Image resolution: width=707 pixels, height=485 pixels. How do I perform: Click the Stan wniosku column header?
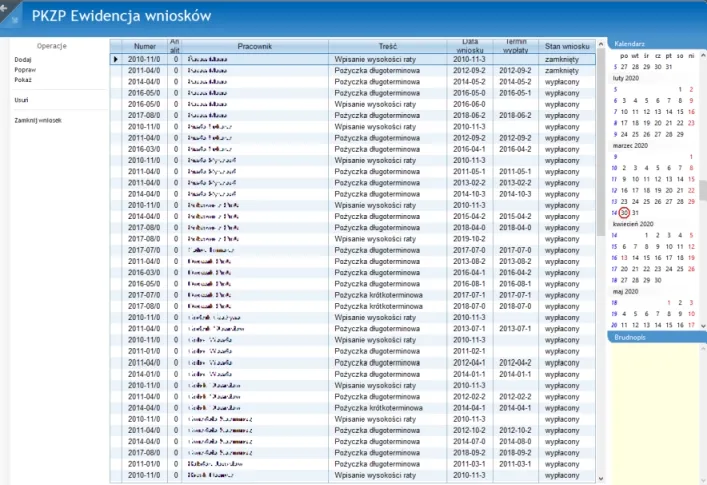tap(566, 47)
